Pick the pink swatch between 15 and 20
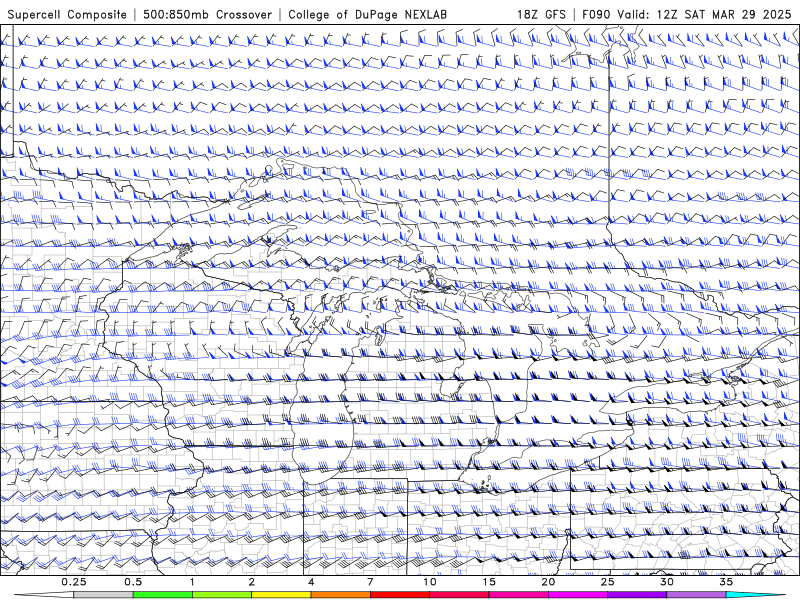Screen dimensions: 800x600 coord(518,595)
